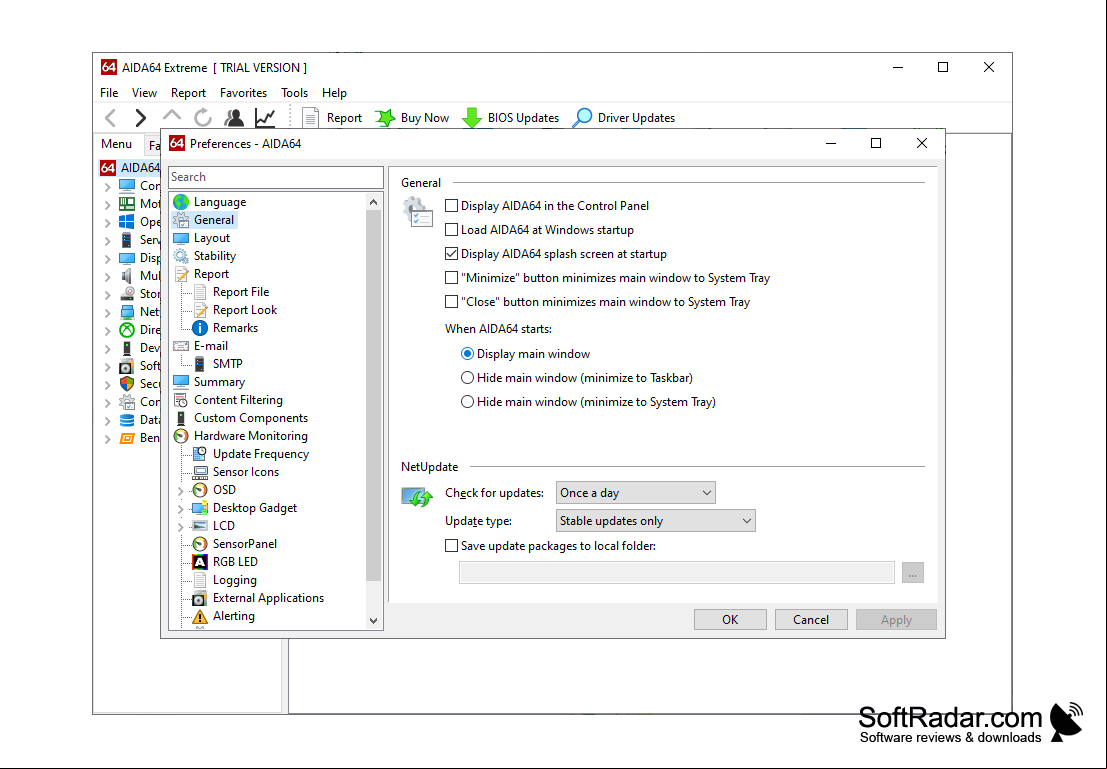Select Logging in Preferences tree
Screen dimensions: 1107x769
(x=234, y=580)
